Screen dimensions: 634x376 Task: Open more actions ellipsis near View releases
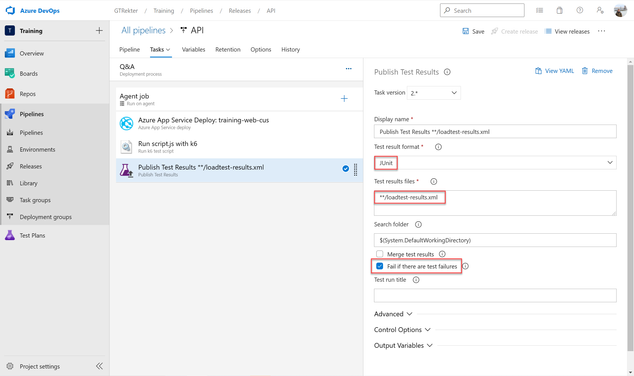[x=602, y=31]
